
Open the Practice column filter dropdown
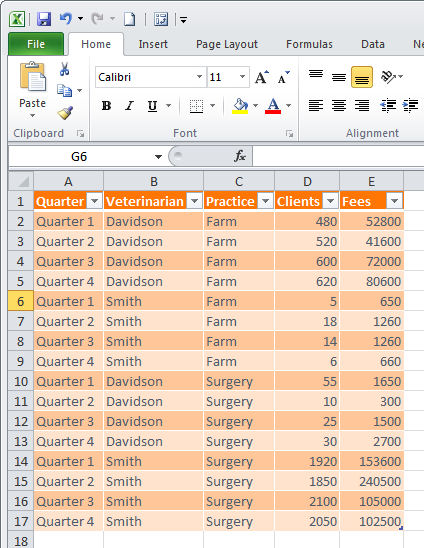(265, 201)
